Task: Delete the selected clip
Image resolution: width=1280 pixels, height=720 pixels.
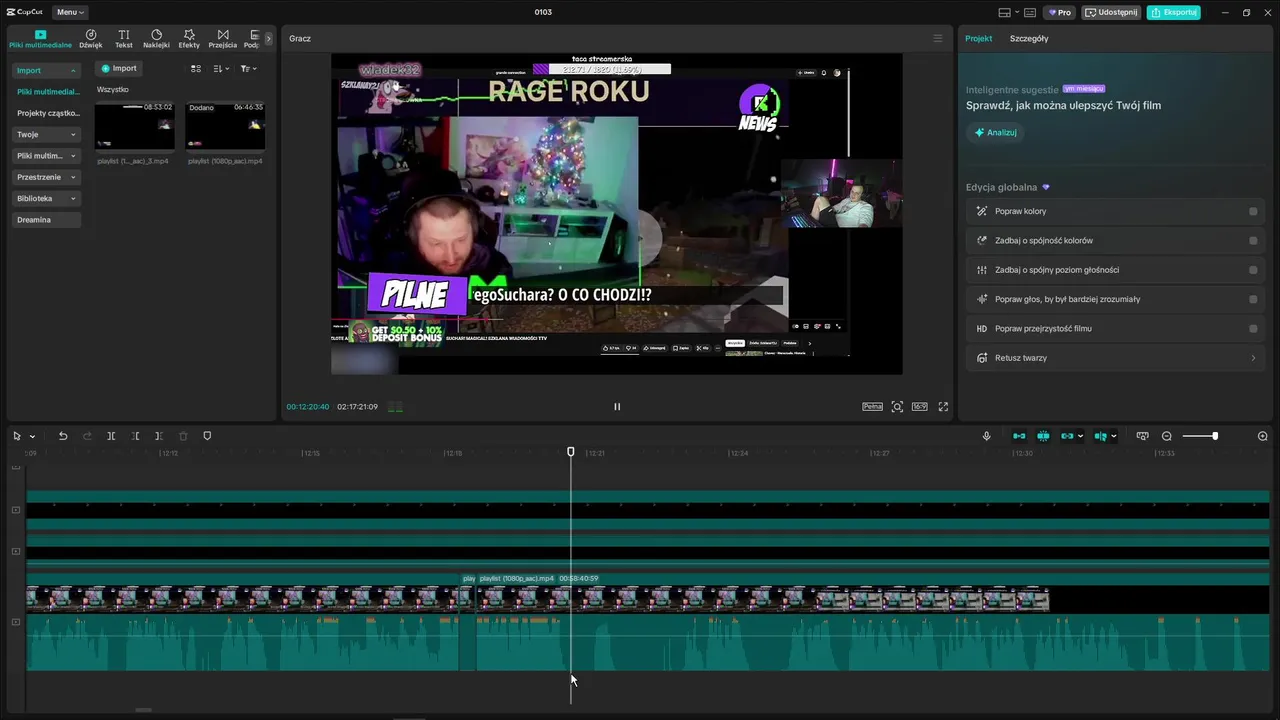Action: click(183, 436)
